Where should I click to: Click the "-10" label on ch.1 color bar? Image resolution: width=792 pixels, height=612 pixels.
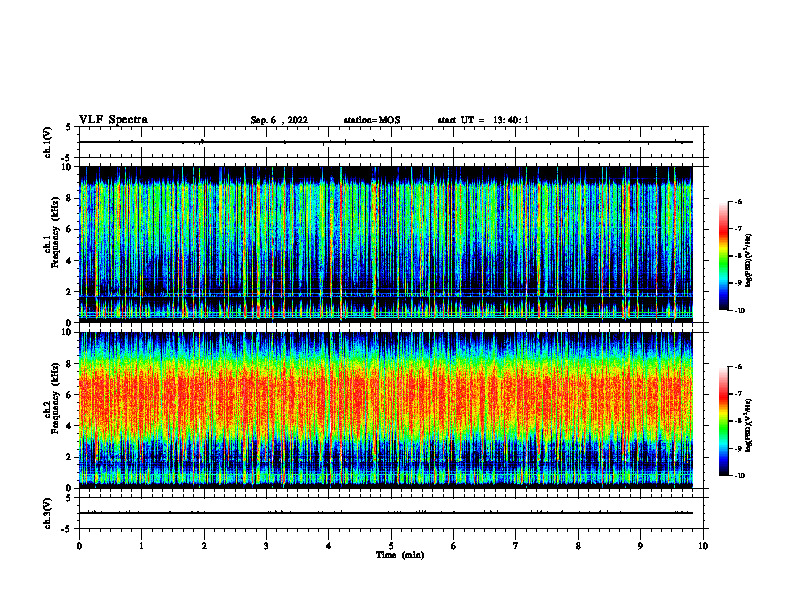point(740,311)
